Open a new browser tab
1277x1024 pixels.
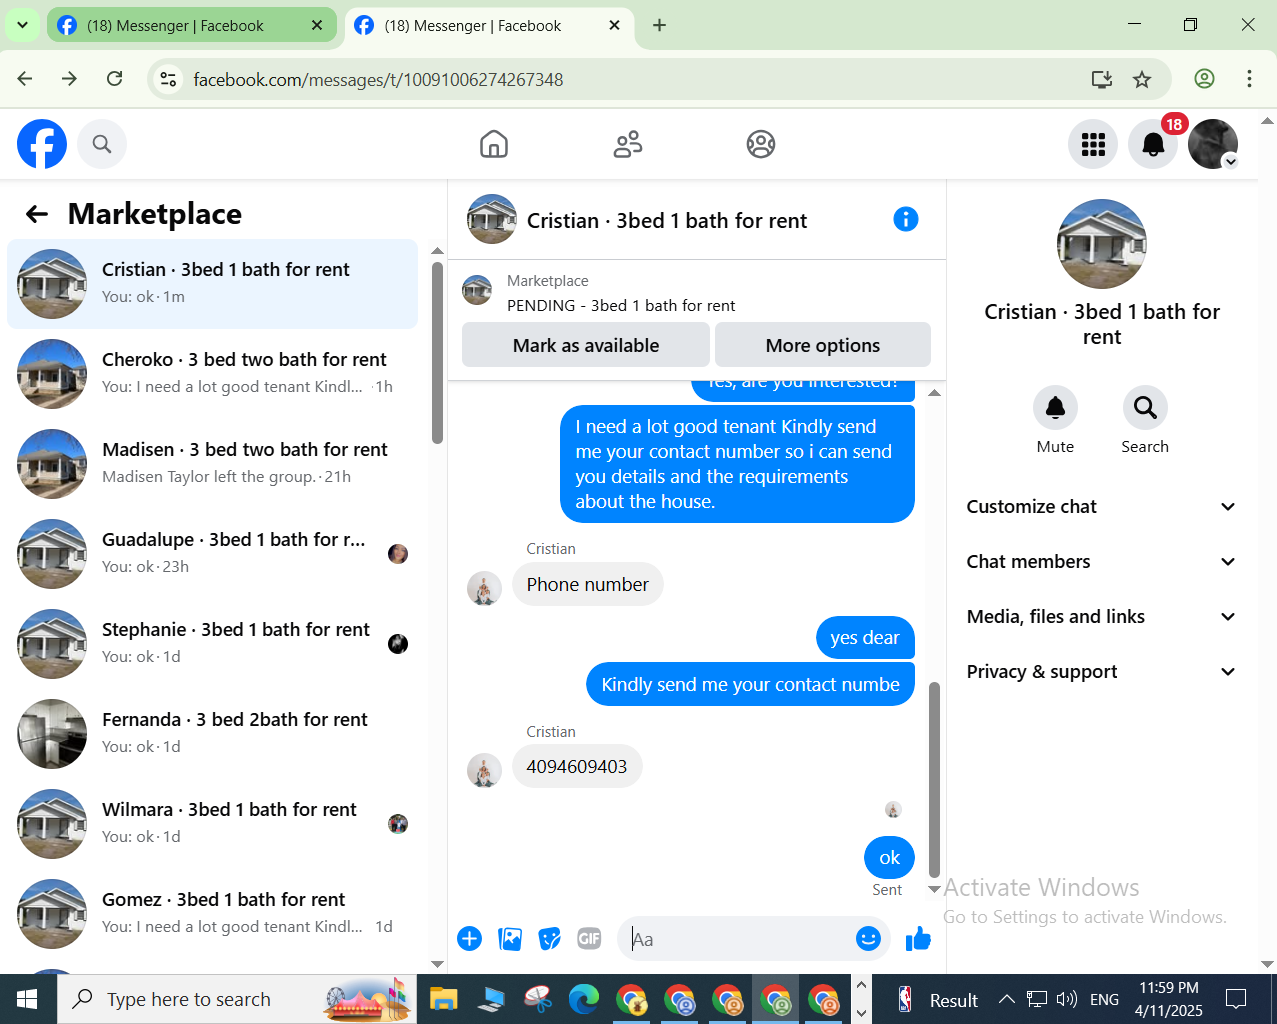pyautogui.click(x=659, y=26)
